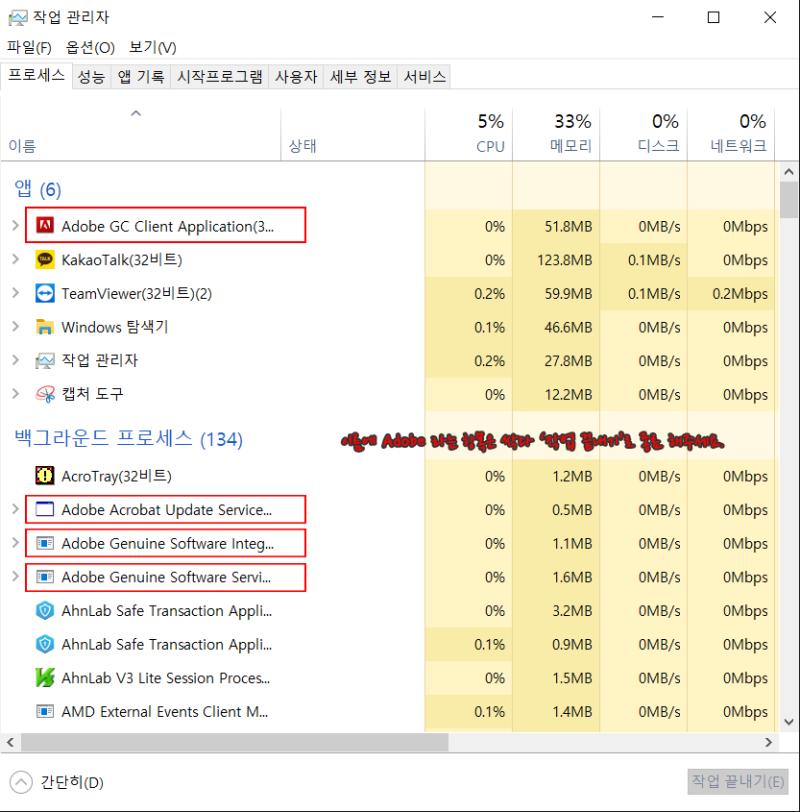The width and height of the screenshot is (800, 812).
Task: Click the Adobe Genuine Software Integ... icon
Action: point(45,543)
